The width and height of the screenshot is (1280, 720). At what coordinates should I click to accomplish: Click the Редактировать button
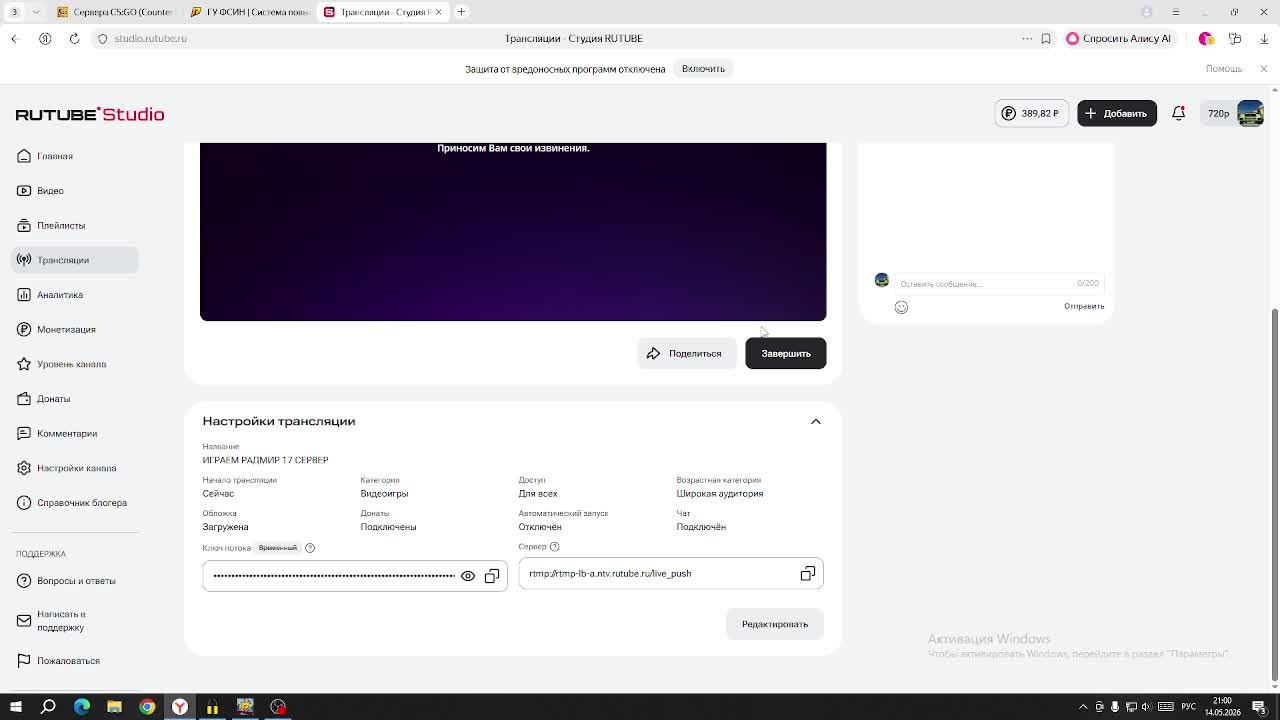(x=775, y=624)
